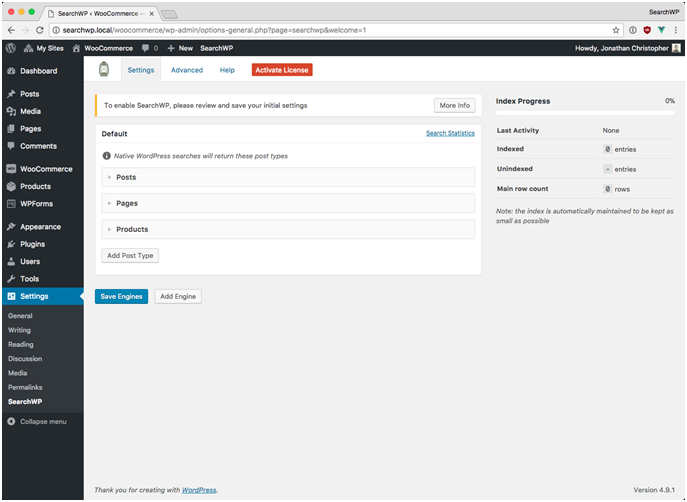Reload the page with the refresh icon
Viewport: 687px width, 502px height.
[x=40, y=30]
